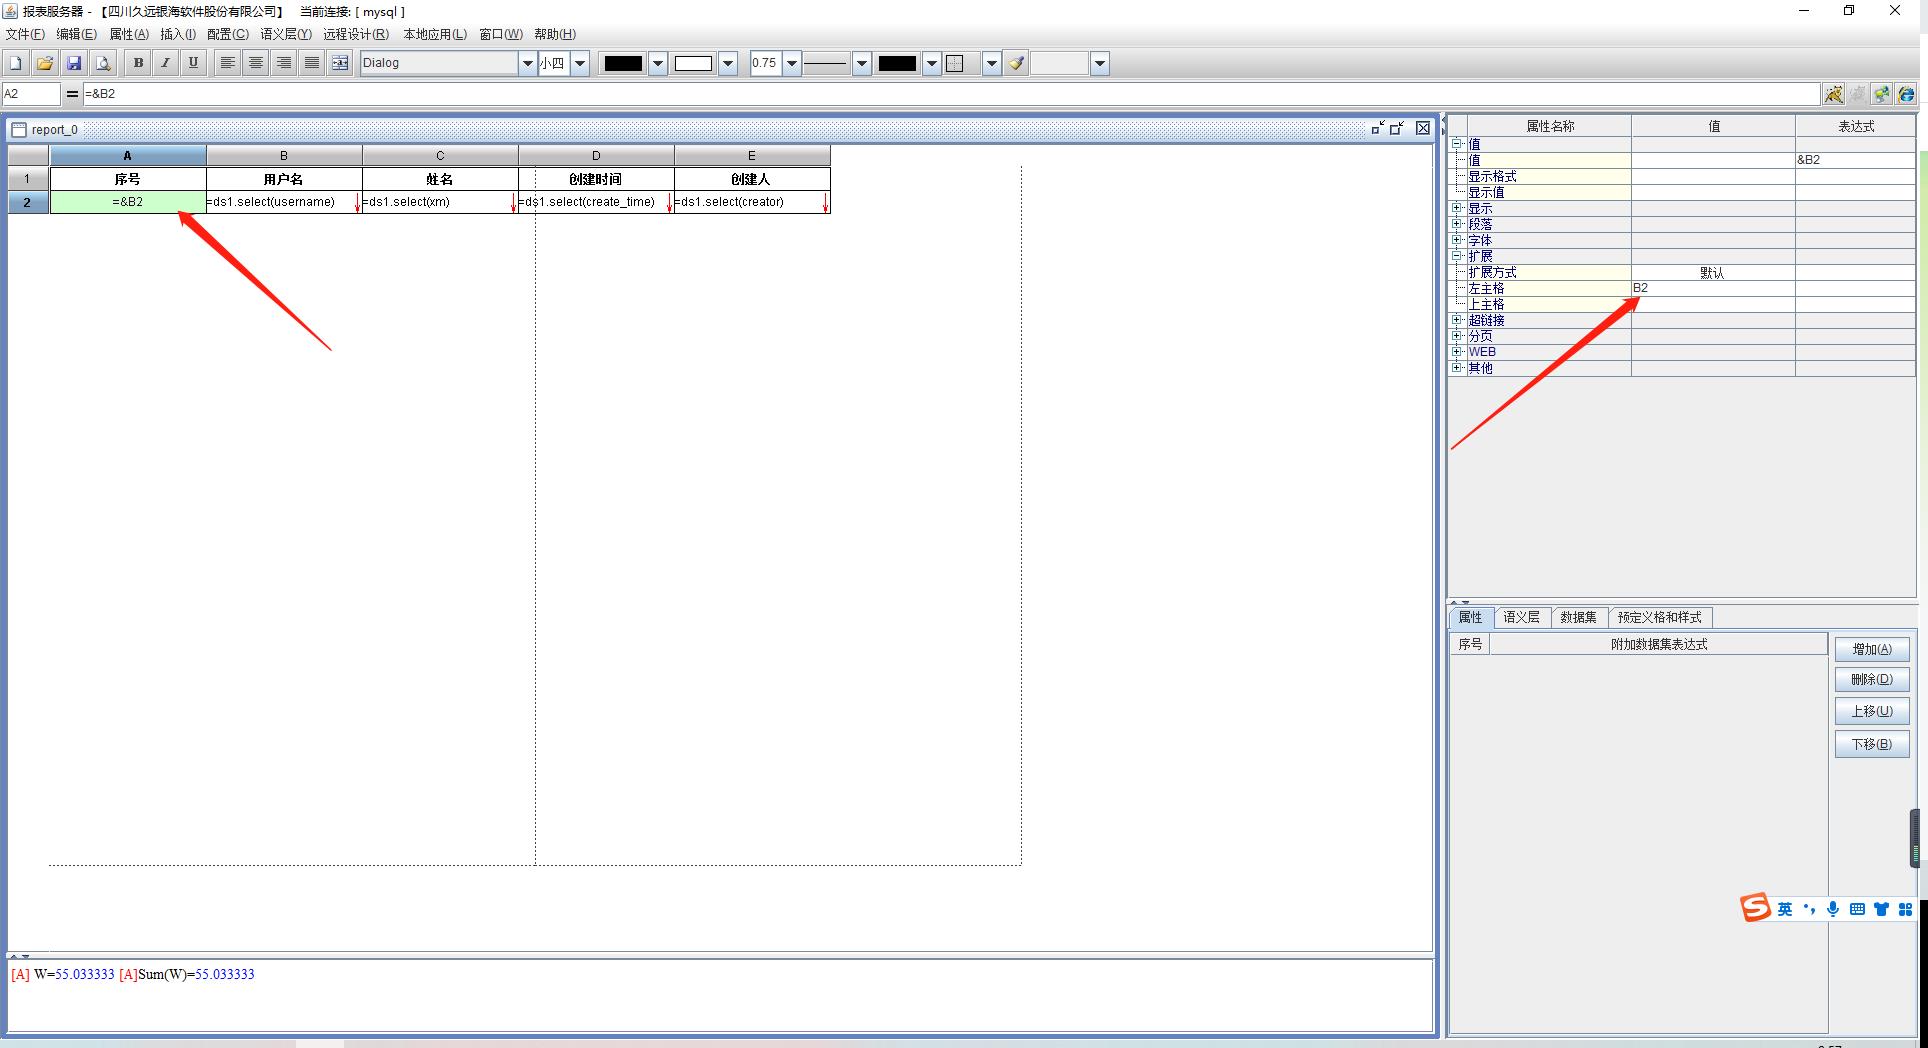This screenshot has width=1928, height=1048.
Task: Open the 插入(I) menu
Action: pyautogui.click(x=178, y=34)
